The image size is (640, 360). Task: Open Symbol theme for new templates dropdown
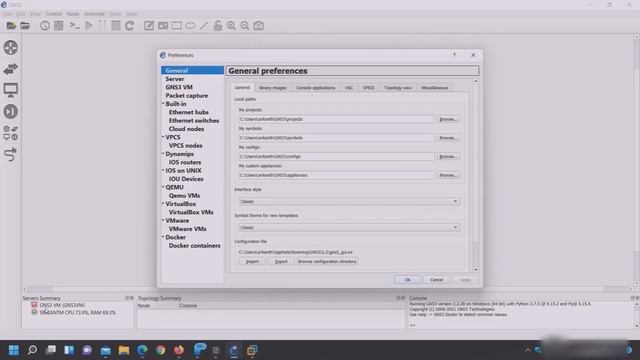(349, 227)
